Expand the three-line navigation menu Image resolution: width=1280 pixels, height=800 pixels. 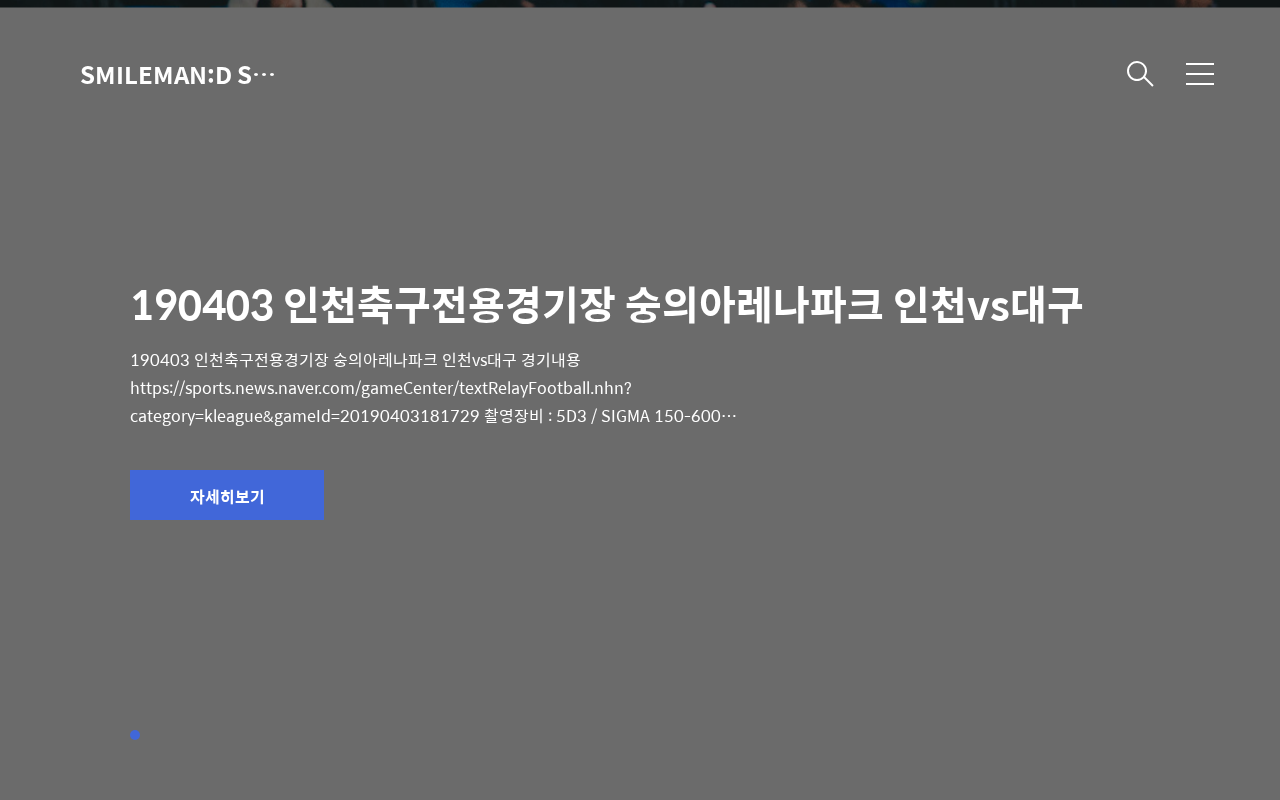click(x=1200, y=74)
